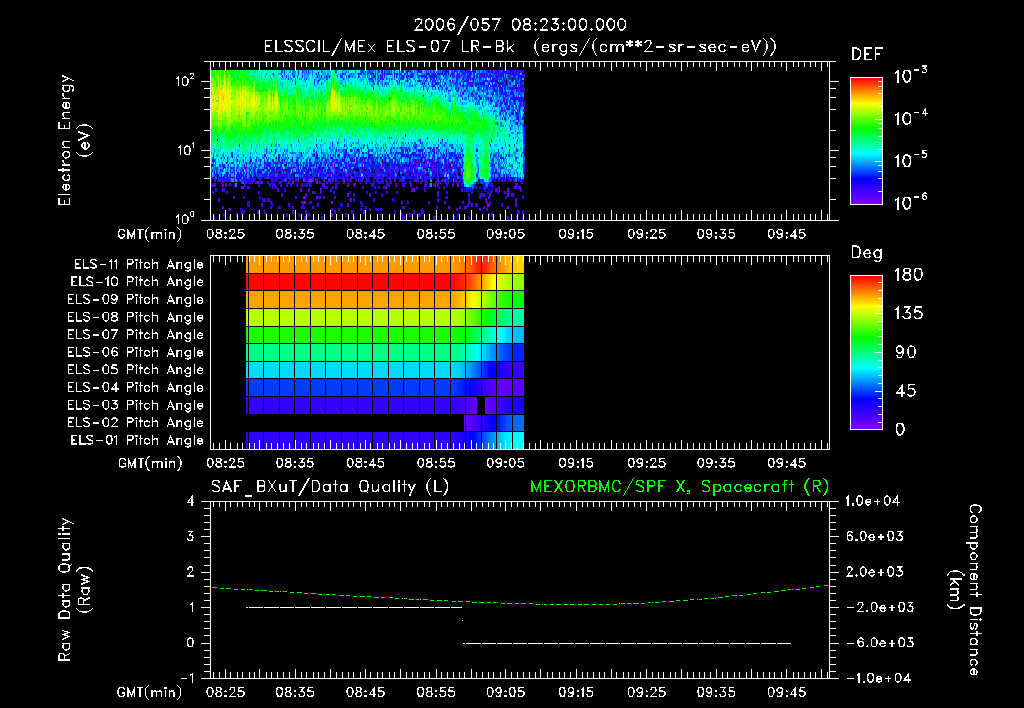Click the ELS-05 Pitch Angle row label

coord(136,370)
